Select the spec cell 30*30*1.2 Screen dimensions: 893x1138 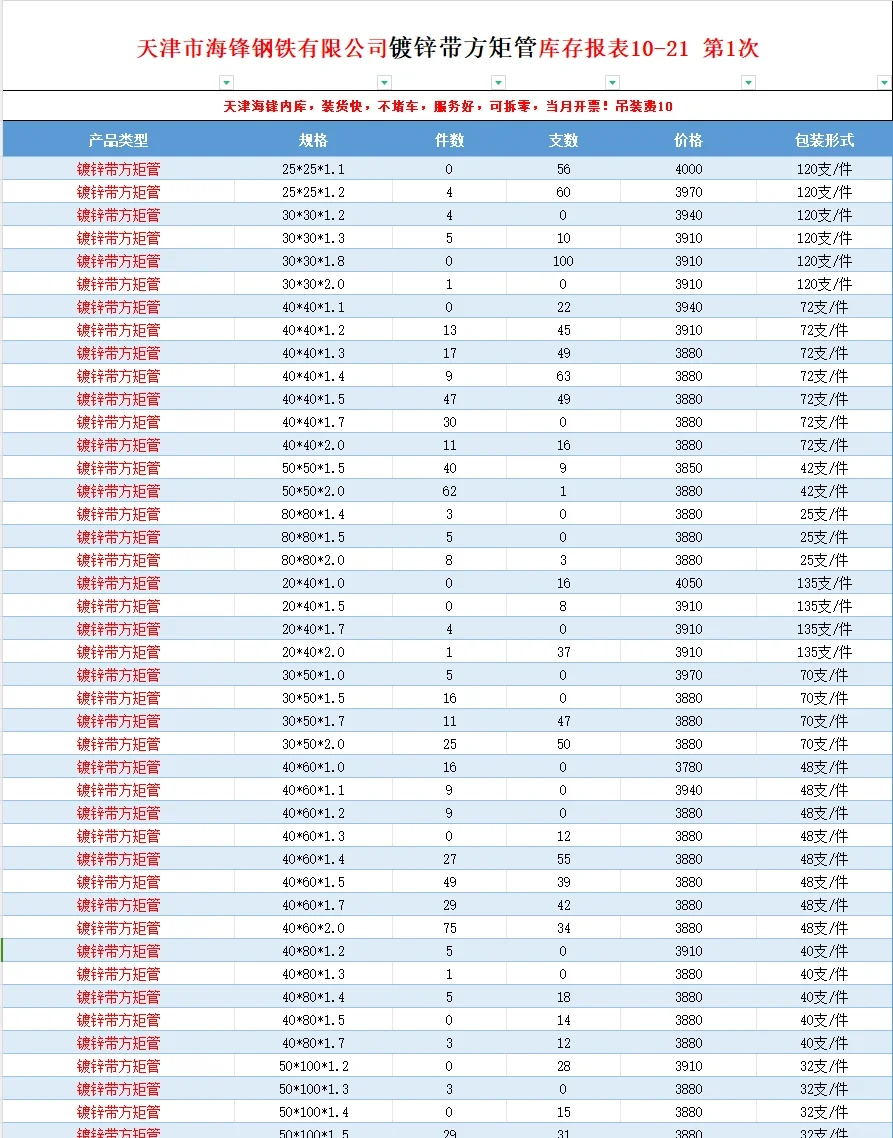(x=313, y=215)
